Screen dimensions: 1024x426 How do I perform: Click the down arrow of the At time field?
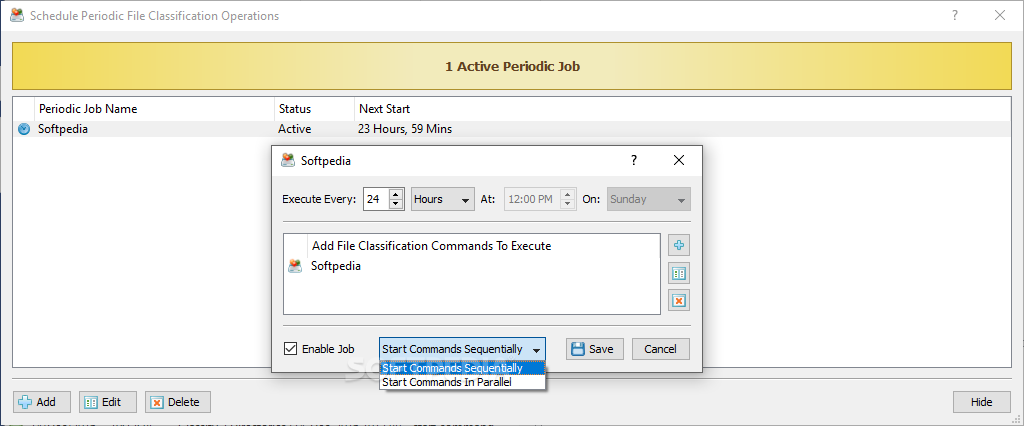(568, 205)
